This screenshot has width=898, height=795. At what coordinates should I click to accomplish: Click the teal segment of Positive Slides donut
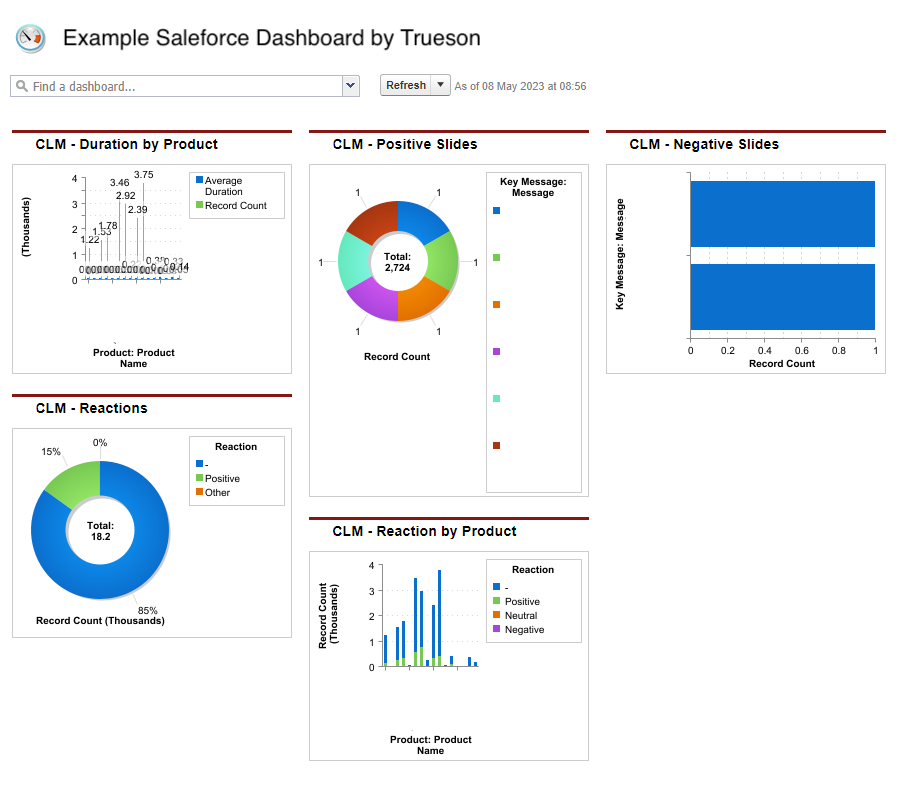(353, 261)
